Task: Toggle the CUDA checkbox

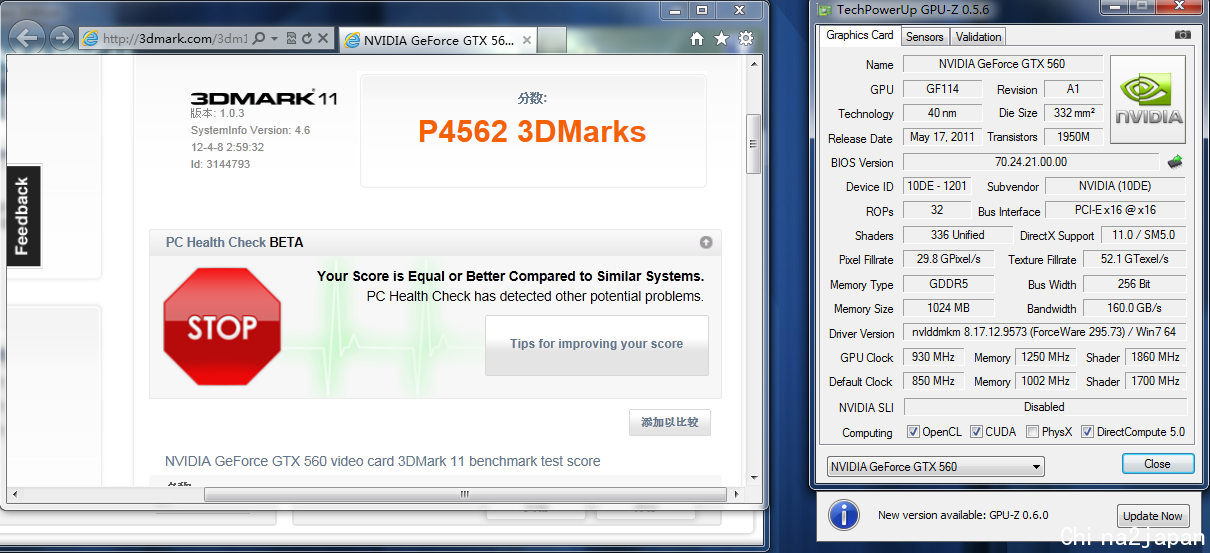Action: (975, 432)
